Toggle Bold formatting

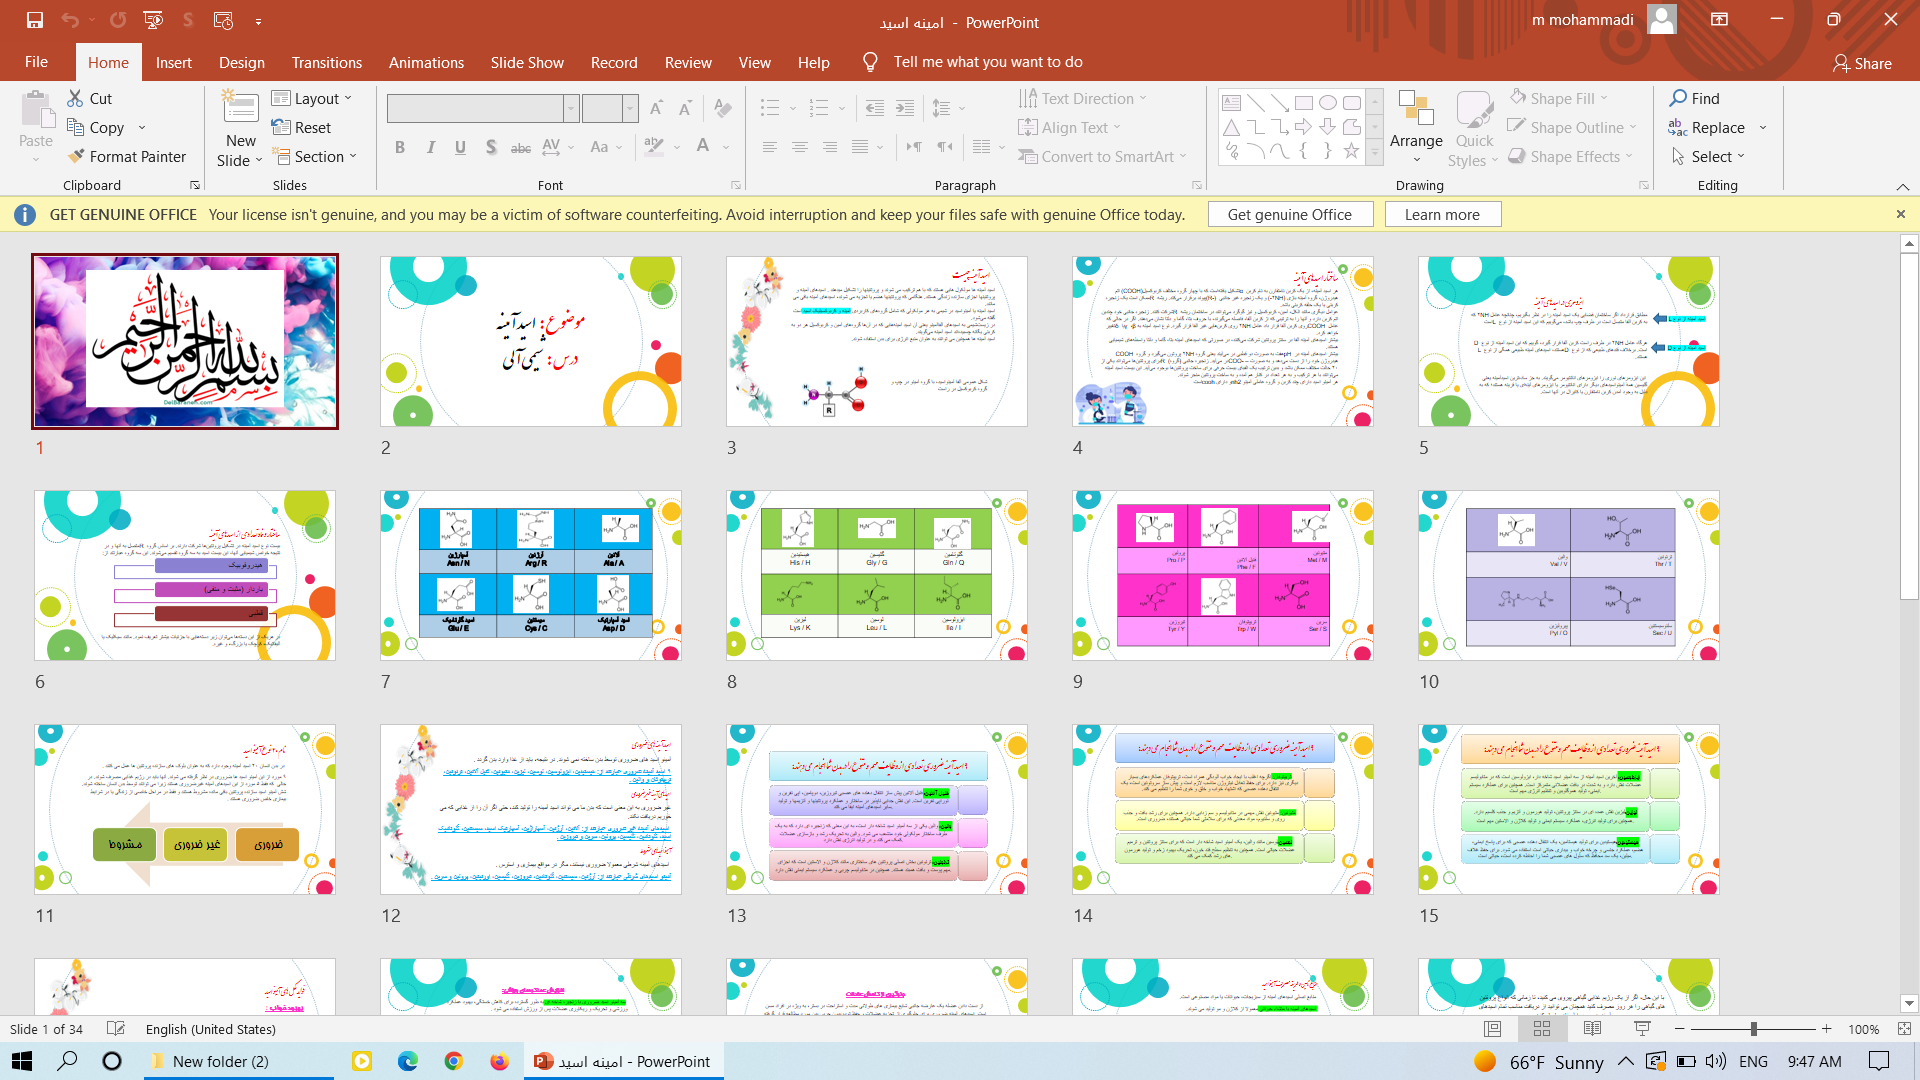[400, 147]
